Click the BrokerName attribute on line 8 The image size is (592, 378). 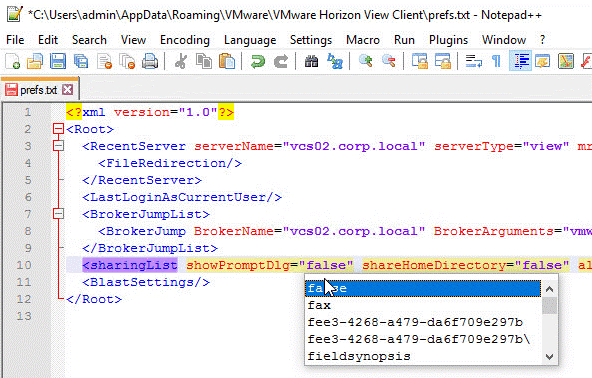[234, 231]
